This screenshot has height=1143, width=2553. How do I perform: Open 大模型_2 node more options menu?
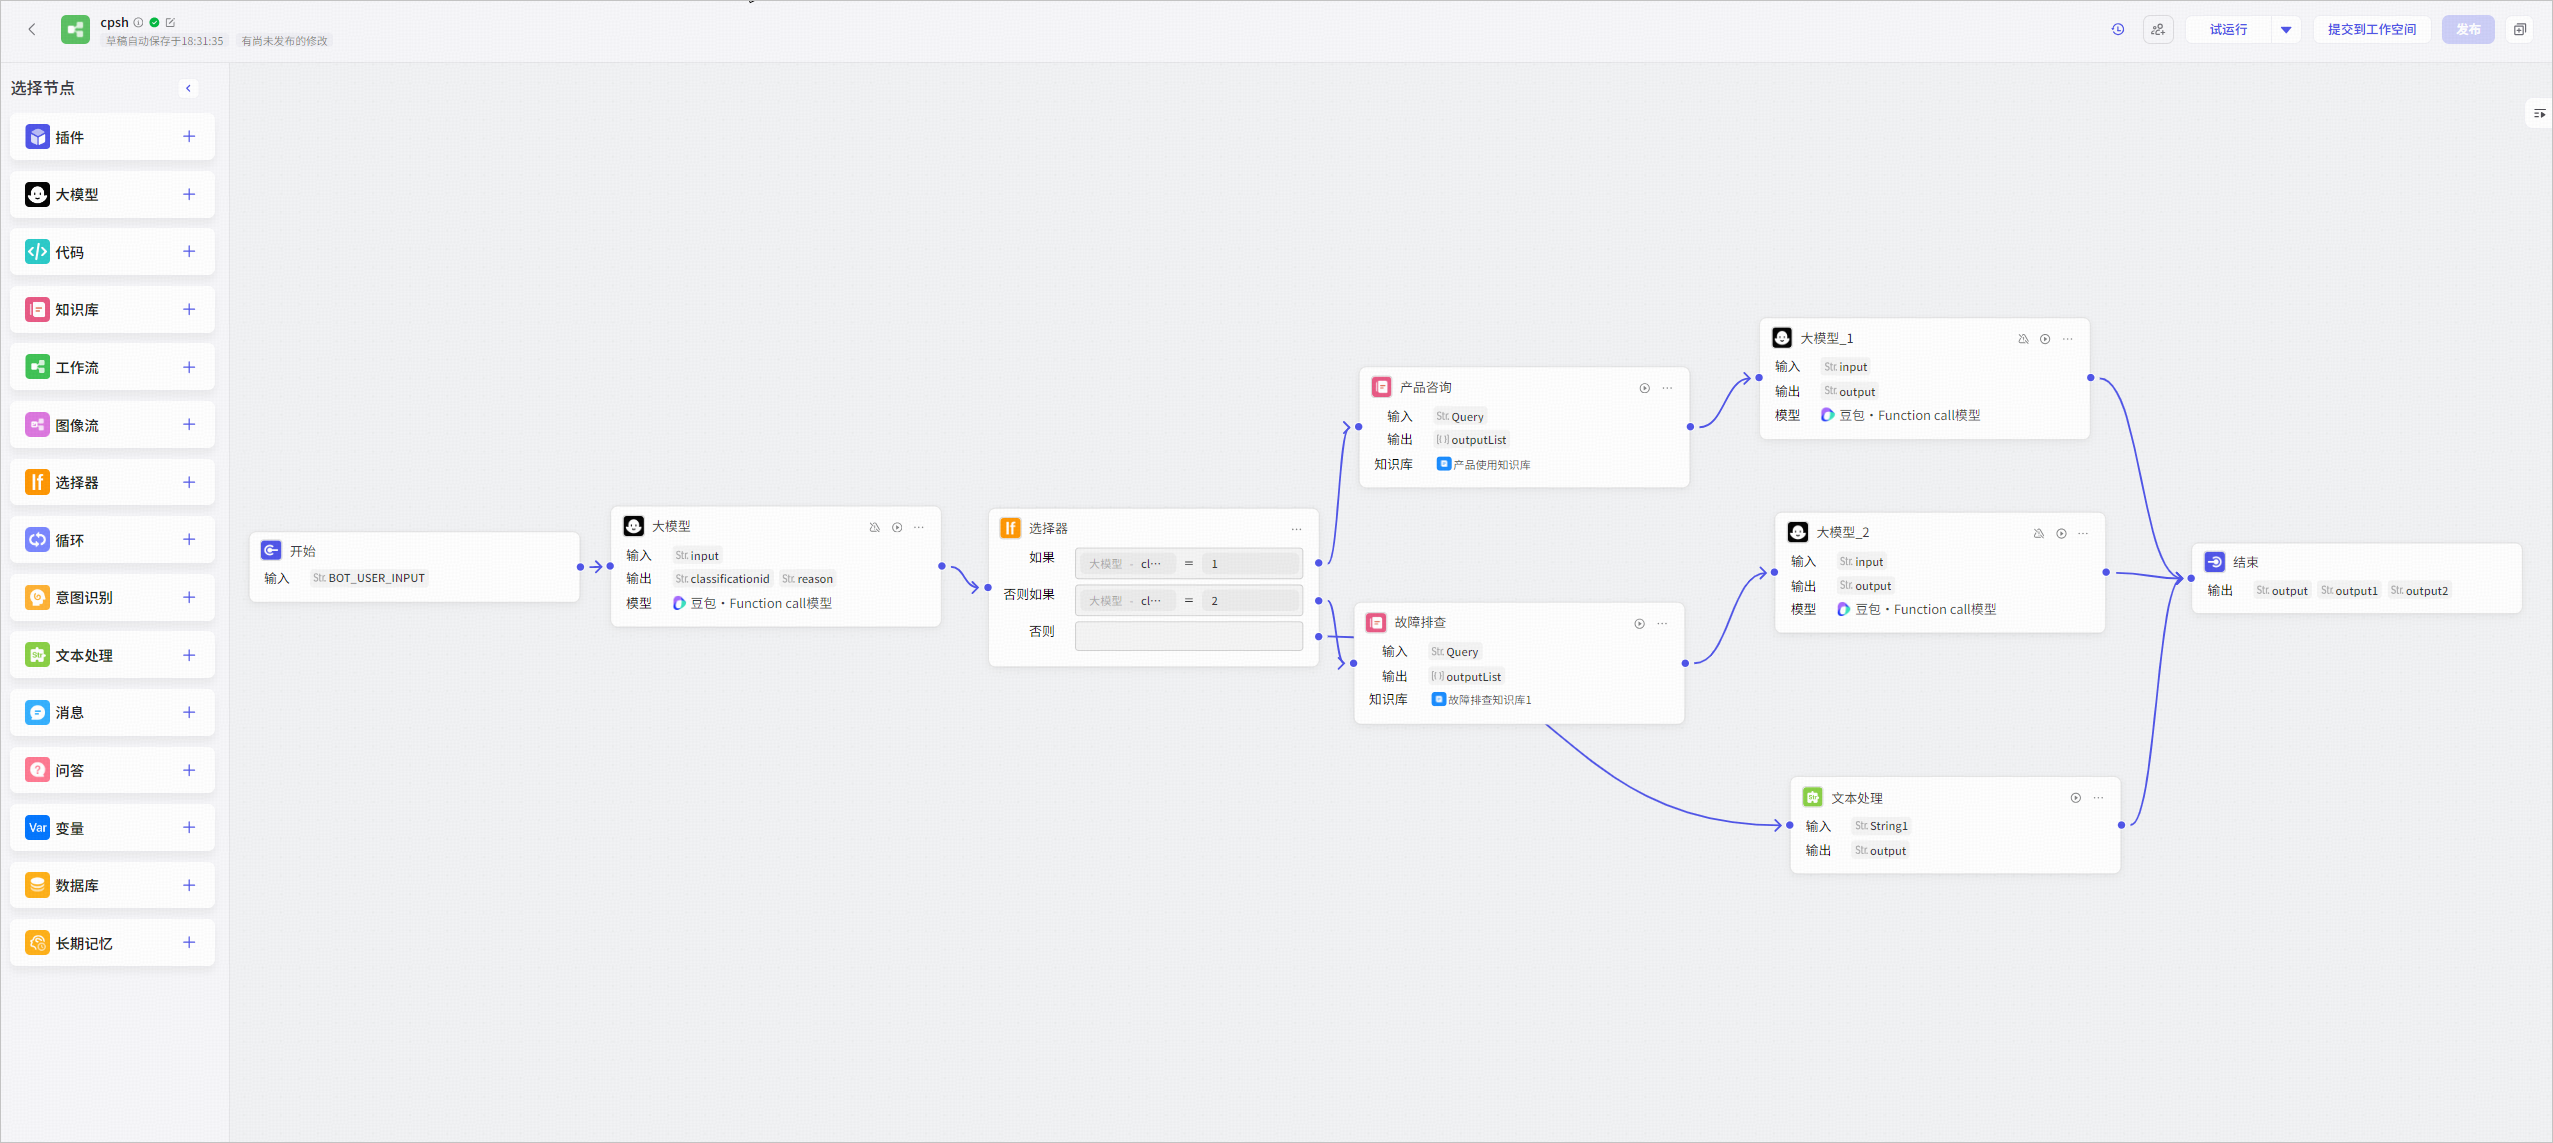click(2083, 533)
